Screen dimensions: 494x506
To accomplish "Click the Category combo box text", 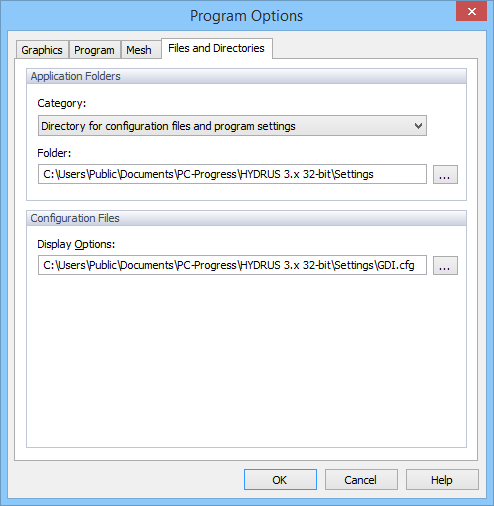I will coord(168,126).
